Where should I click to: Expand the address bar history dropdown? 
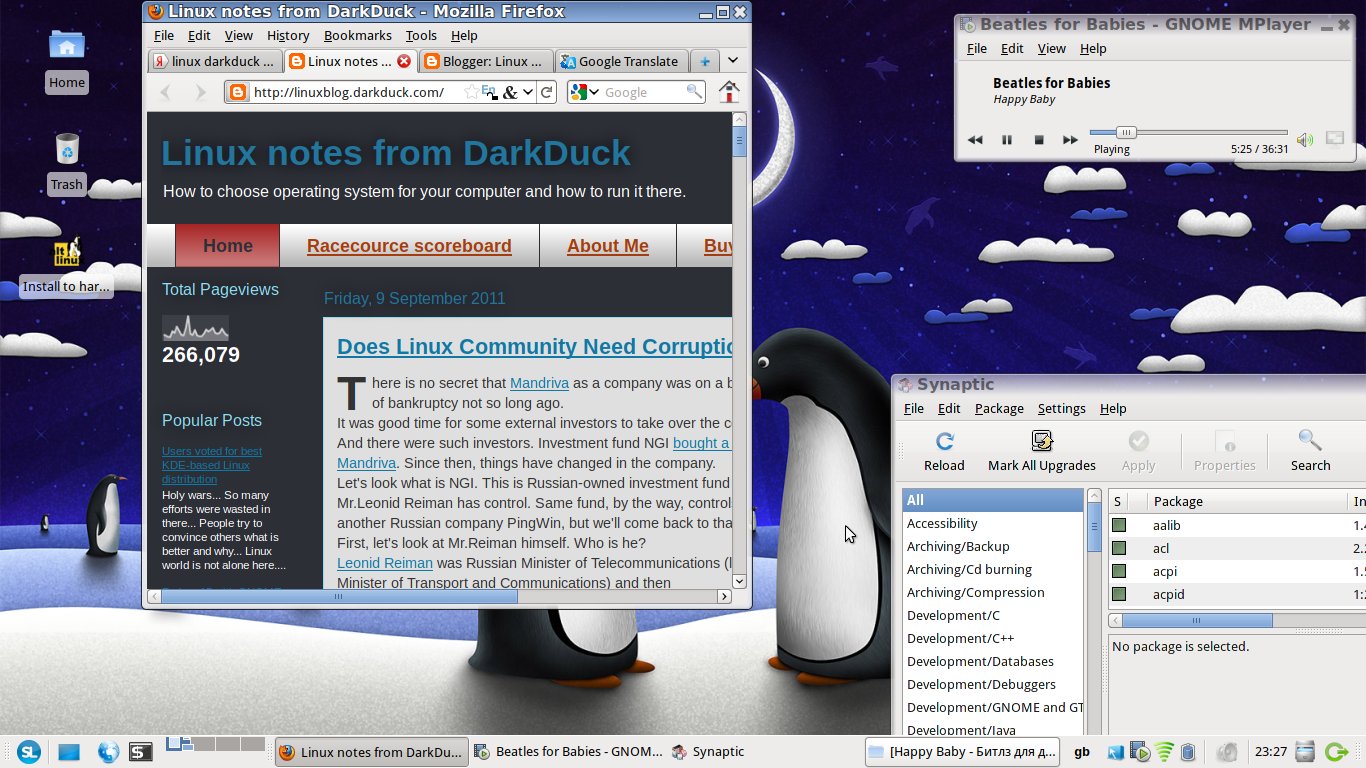[530, 91]
